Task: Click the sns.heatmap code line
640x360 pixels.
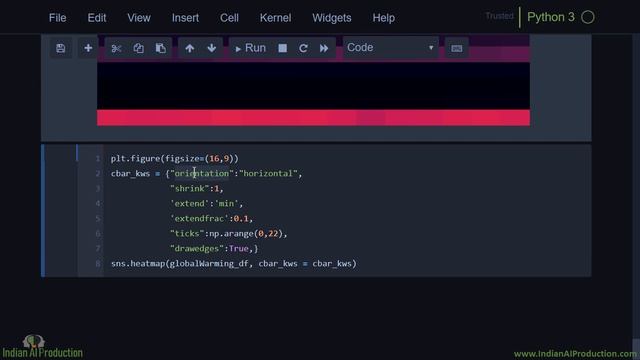Action: 234,264
